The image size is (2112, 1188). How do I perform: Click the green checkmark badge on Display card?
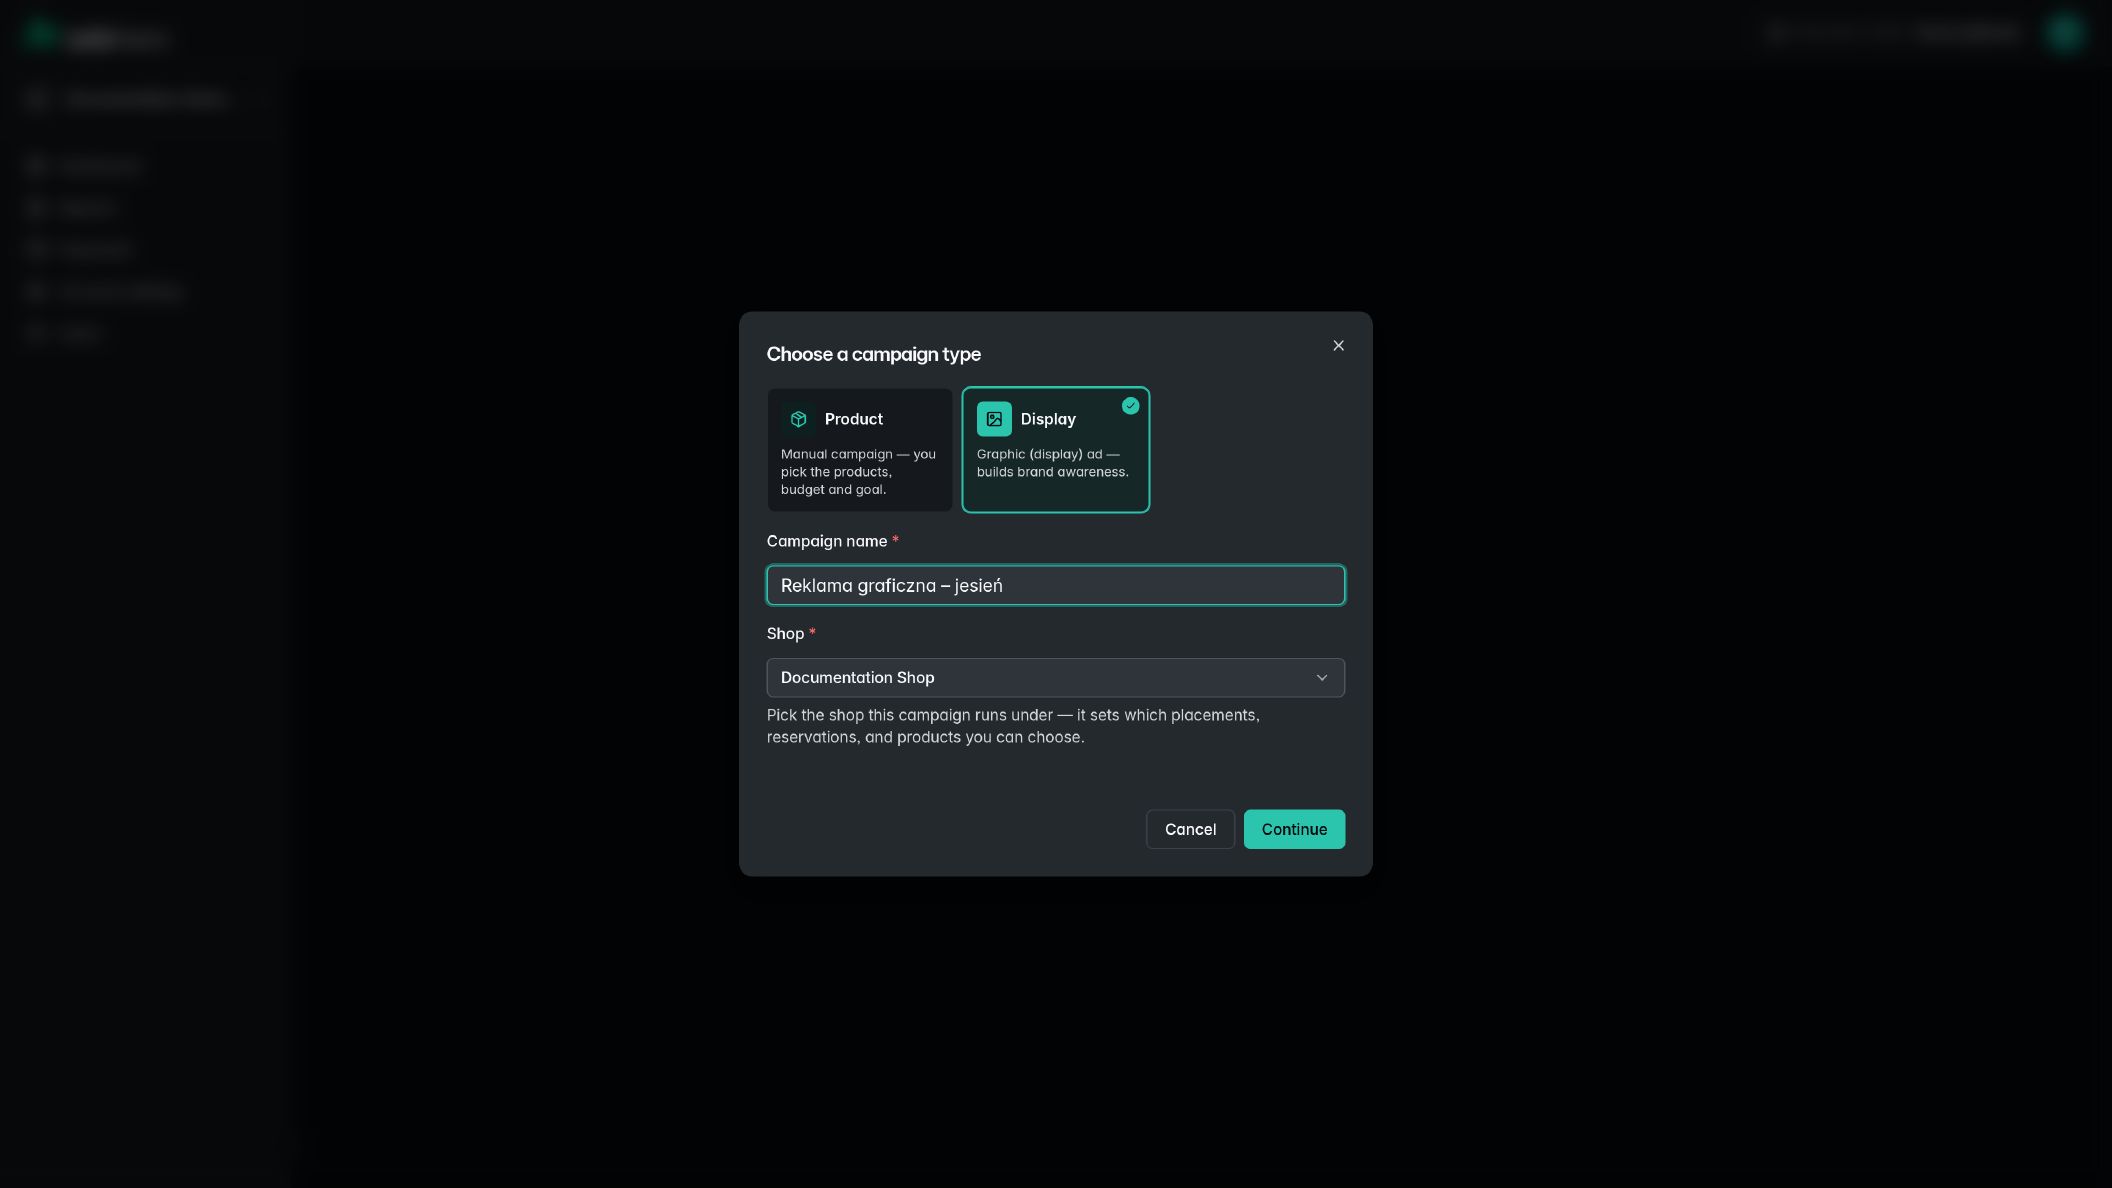[1130, 406]
